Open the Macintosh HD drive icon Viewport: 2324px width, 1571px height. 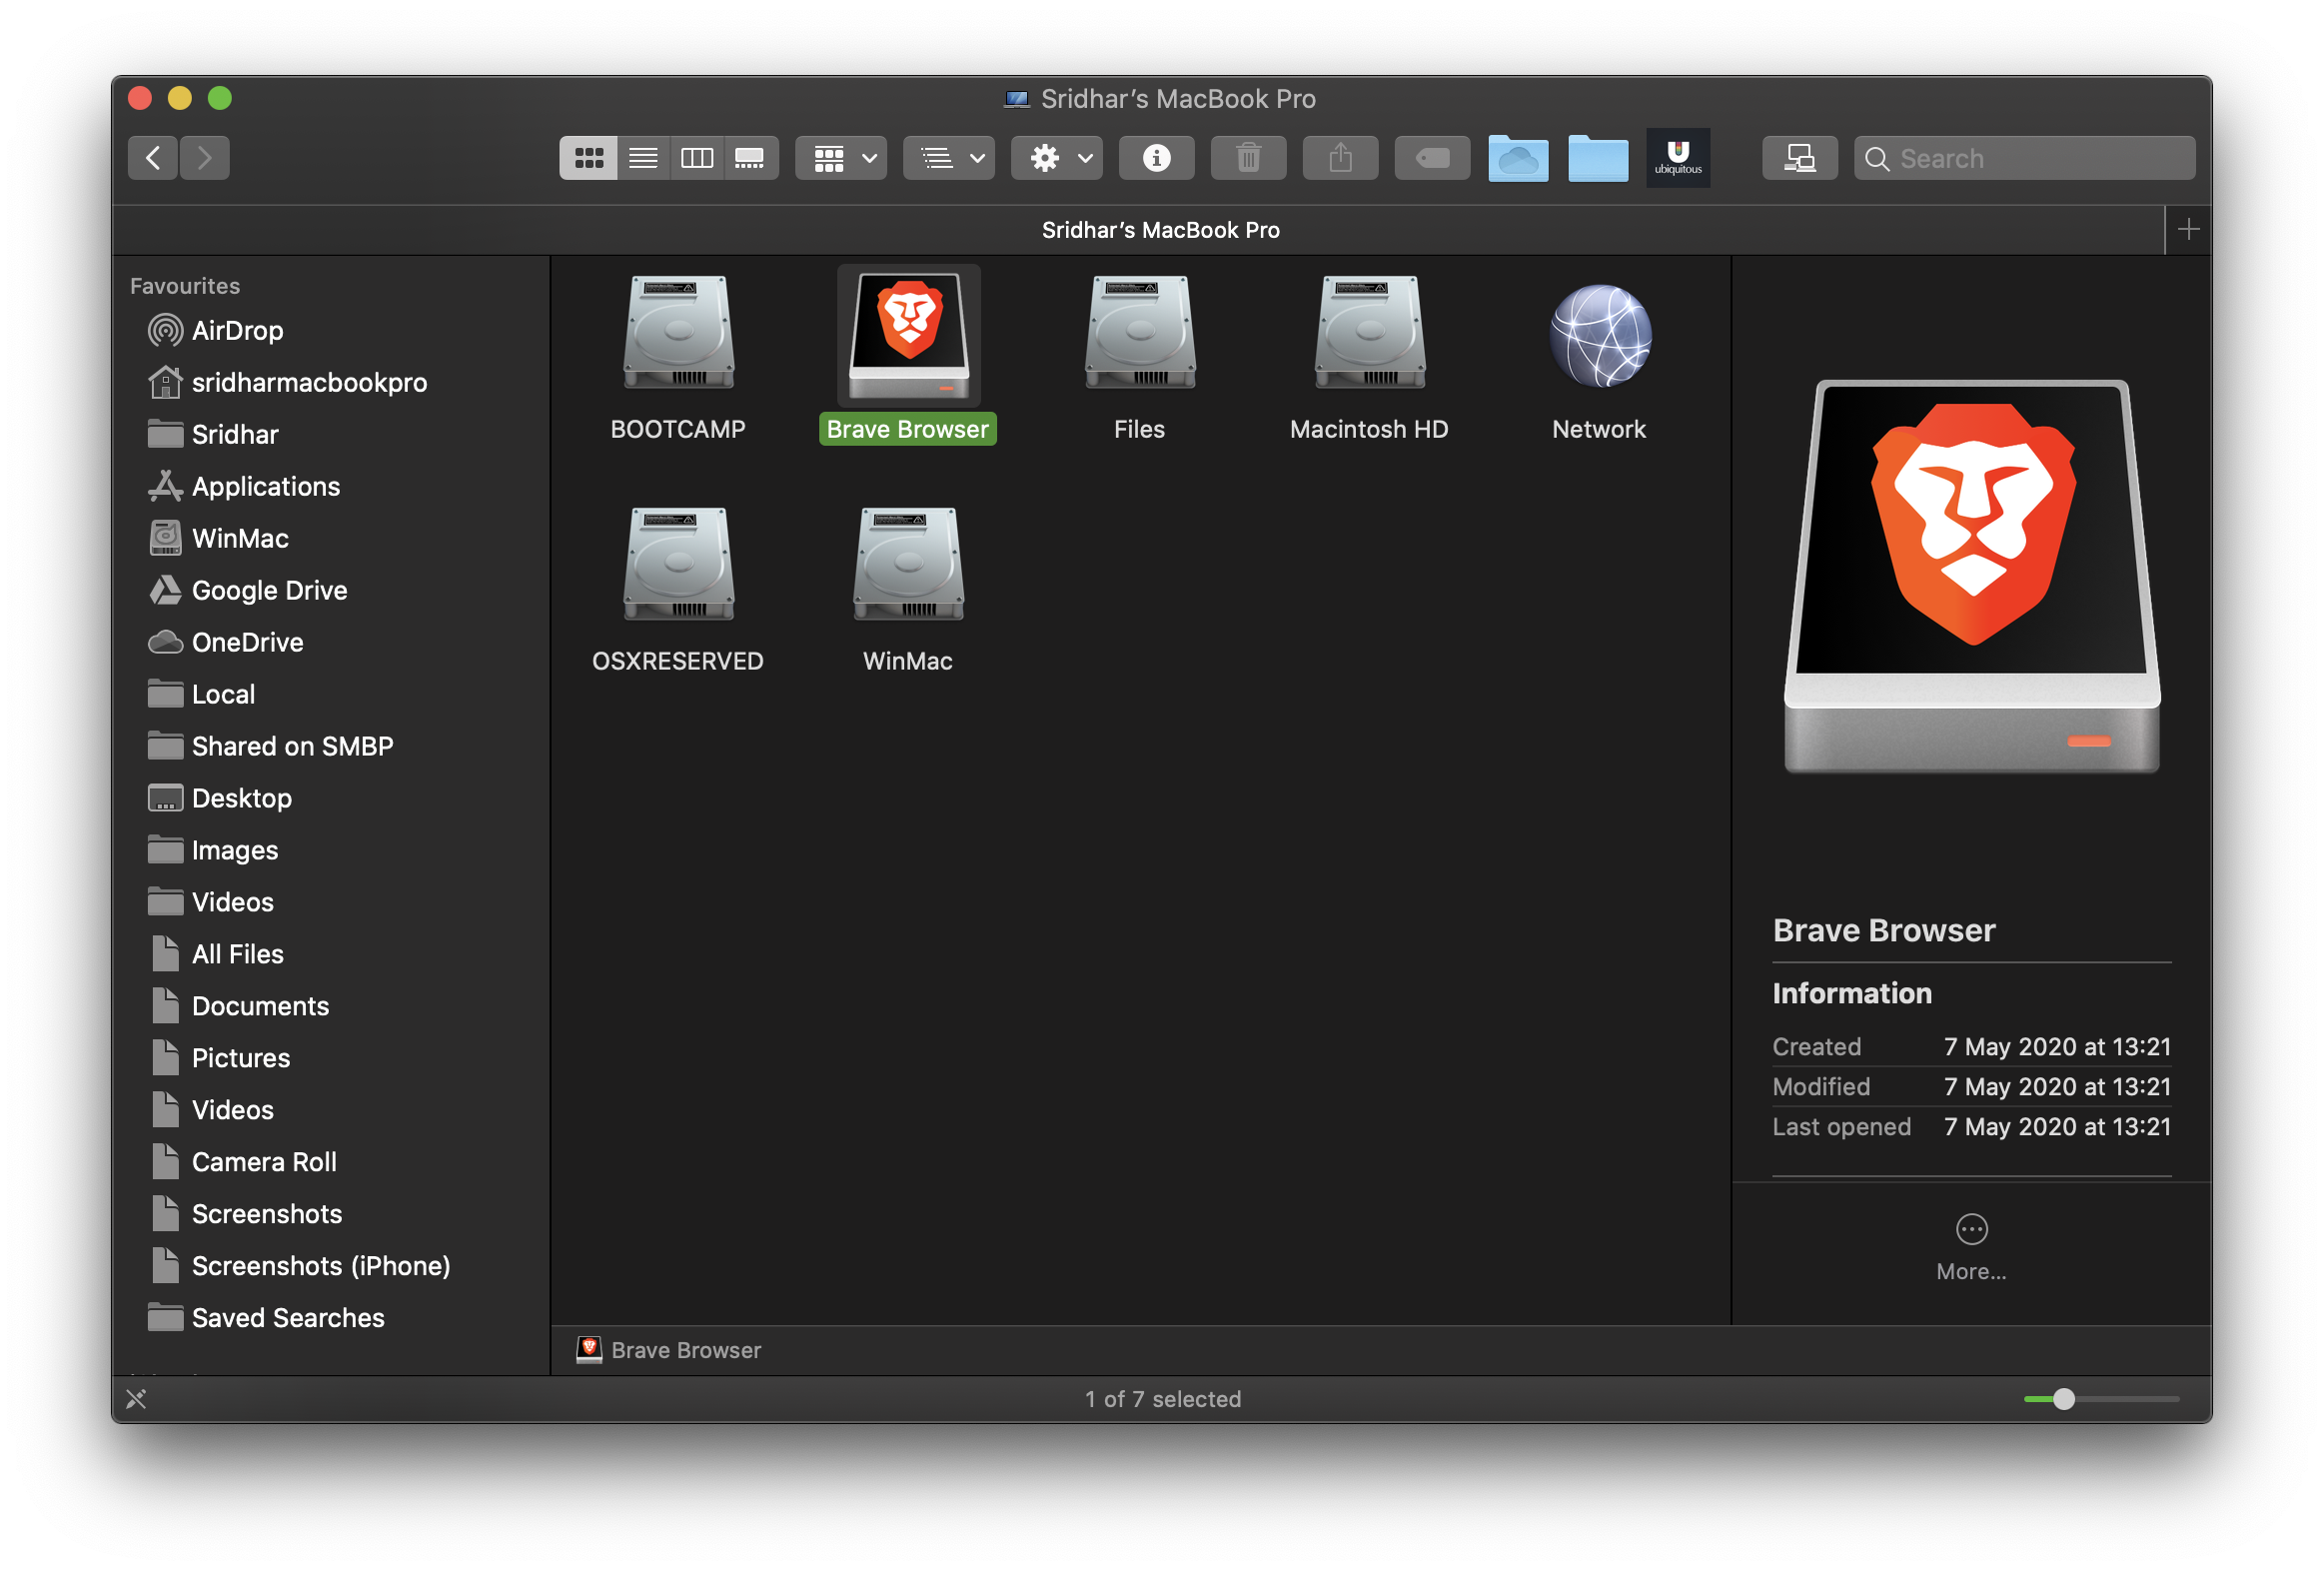(x=1369, y=334)
